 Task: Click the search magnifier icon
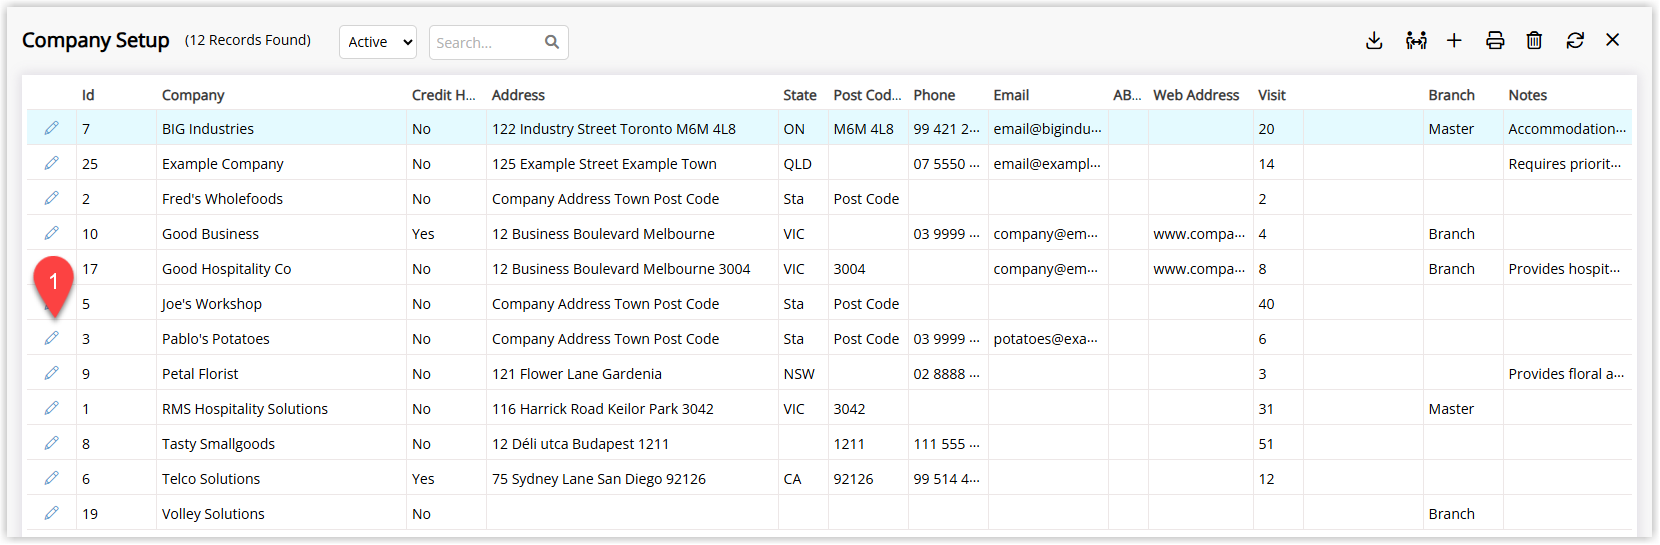[552, 42]
